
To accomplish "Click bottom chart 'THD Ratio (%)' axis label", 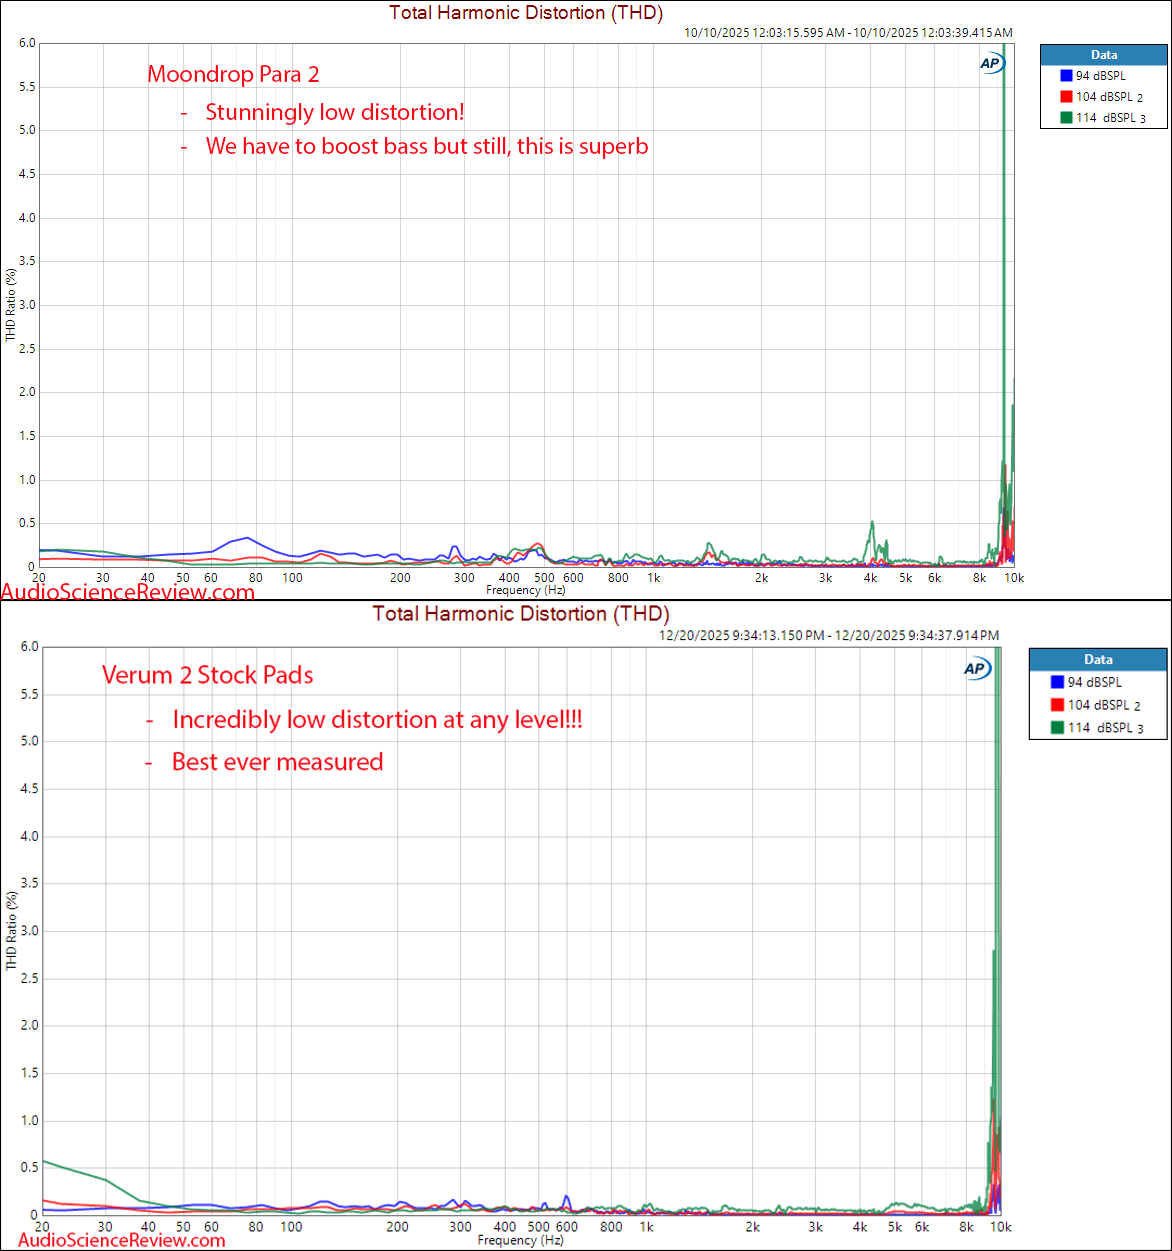I will [x=11, y=930].
